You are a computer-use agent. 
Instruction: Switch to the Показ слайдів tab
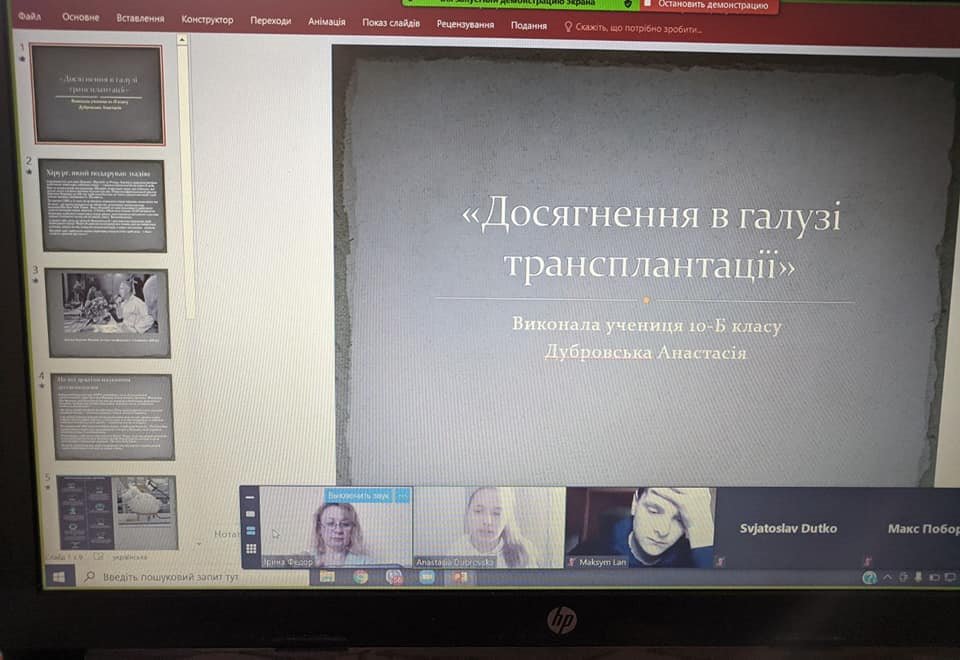point(391,23)
